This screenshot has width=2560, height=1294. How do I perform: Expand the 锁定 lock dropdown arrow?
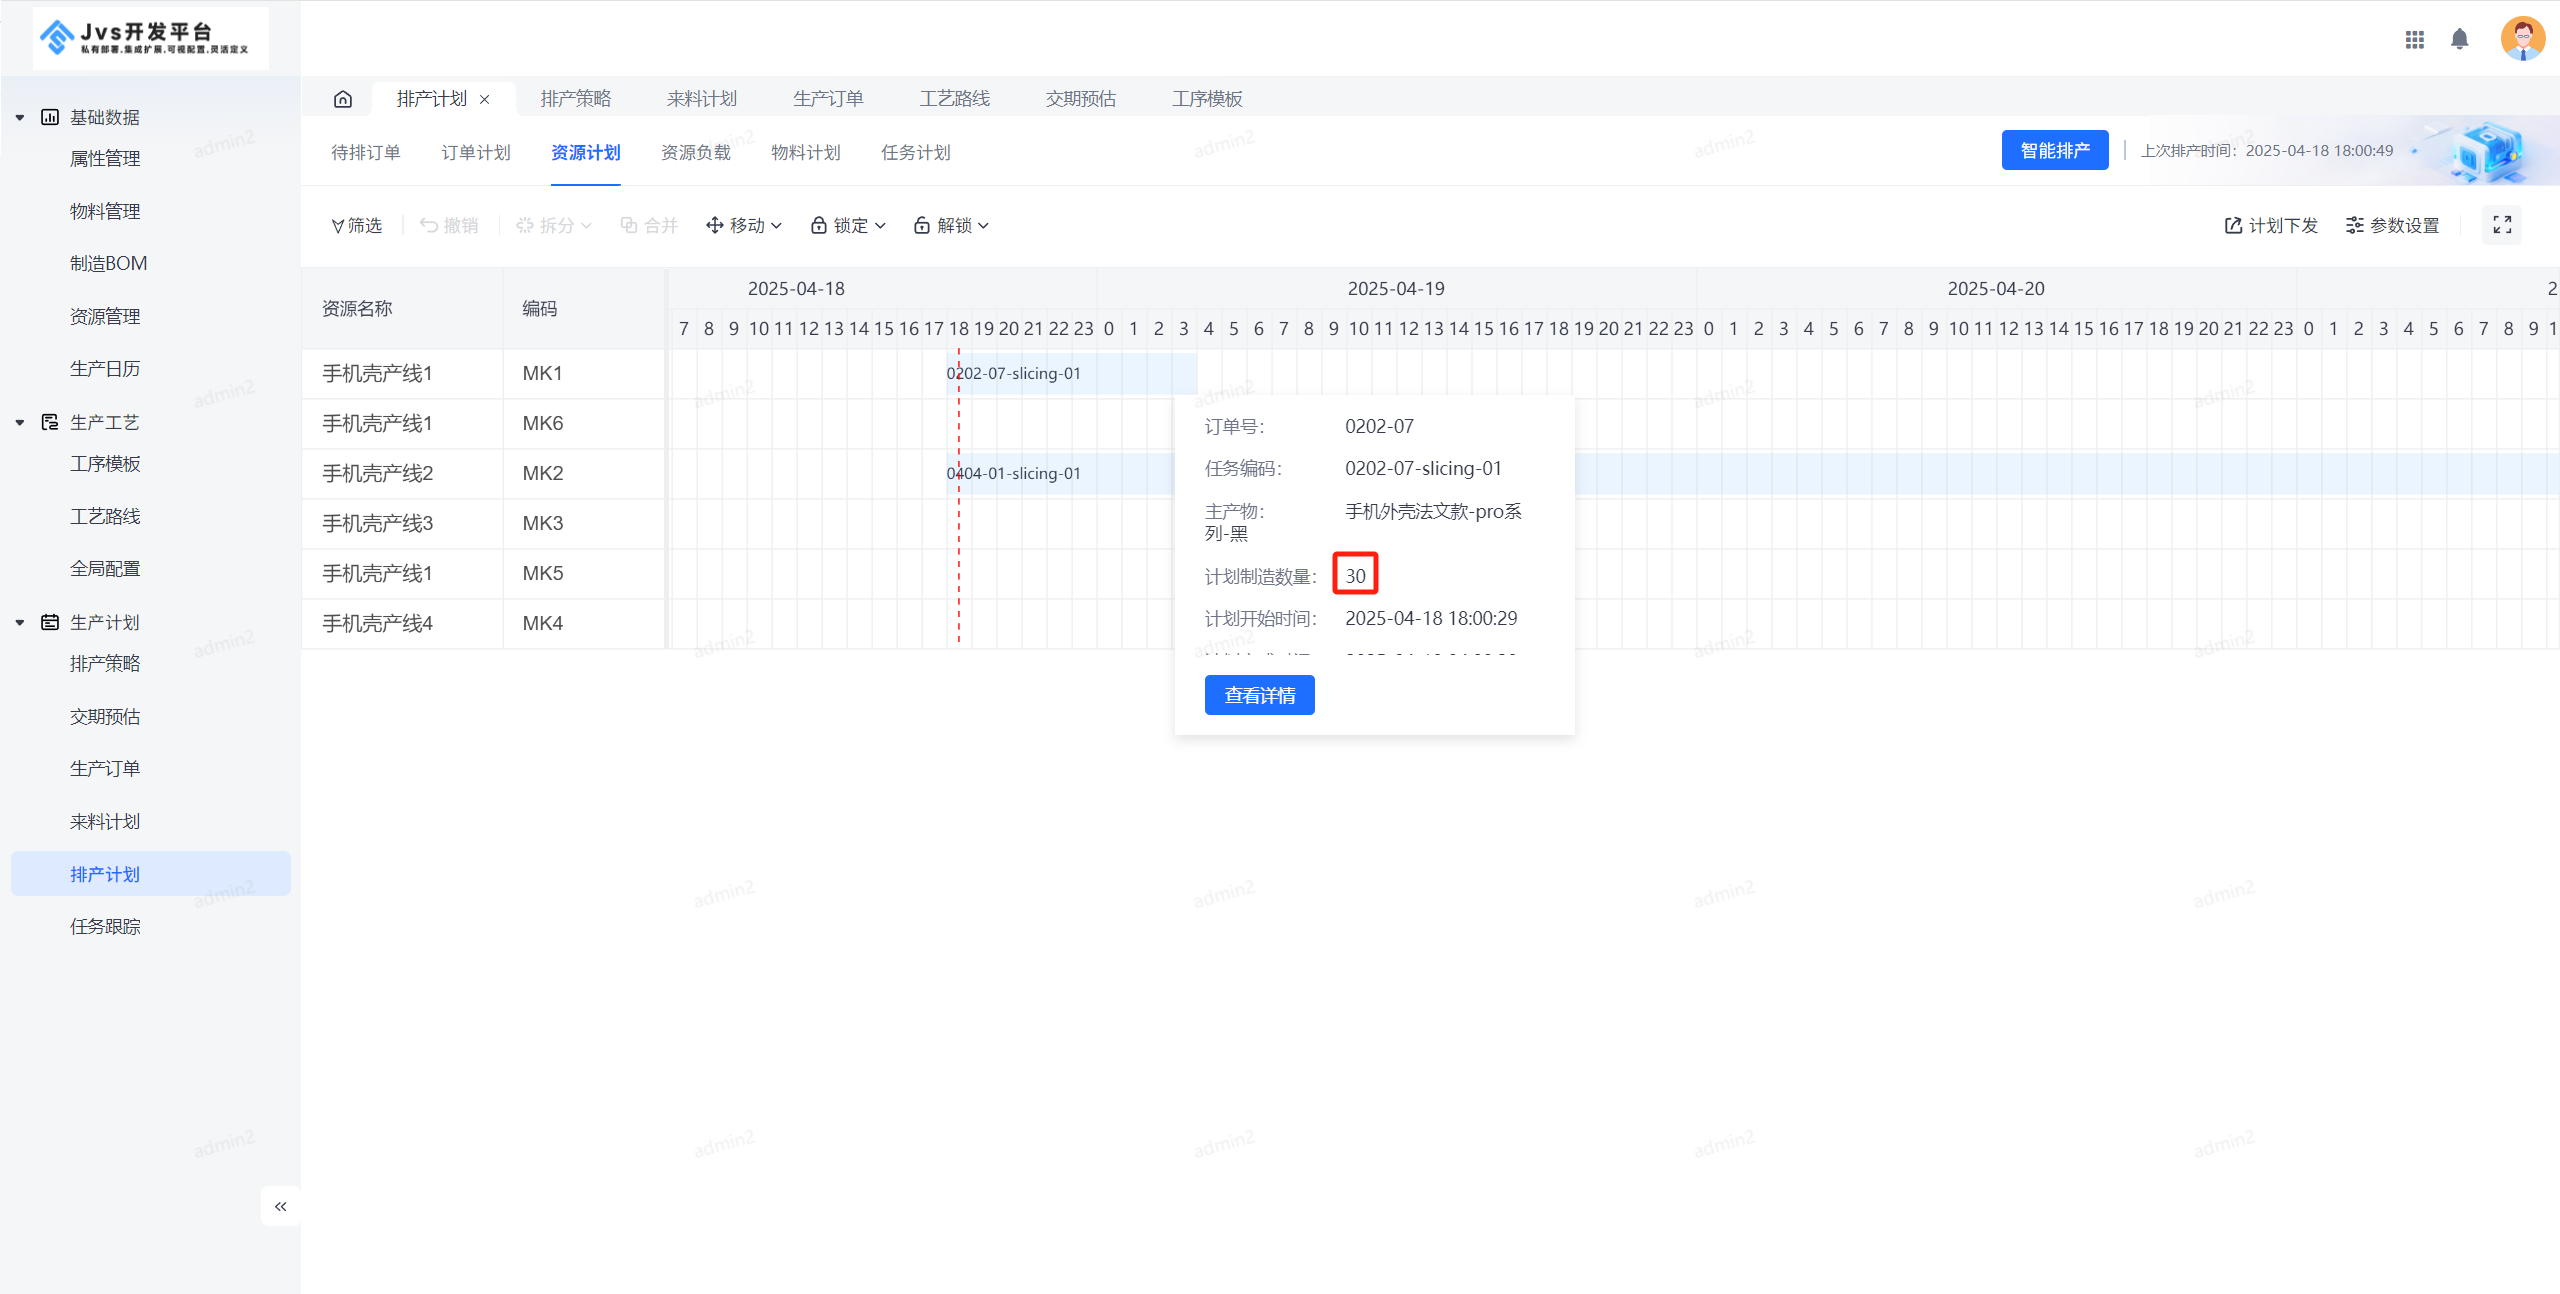click(879, 225)
